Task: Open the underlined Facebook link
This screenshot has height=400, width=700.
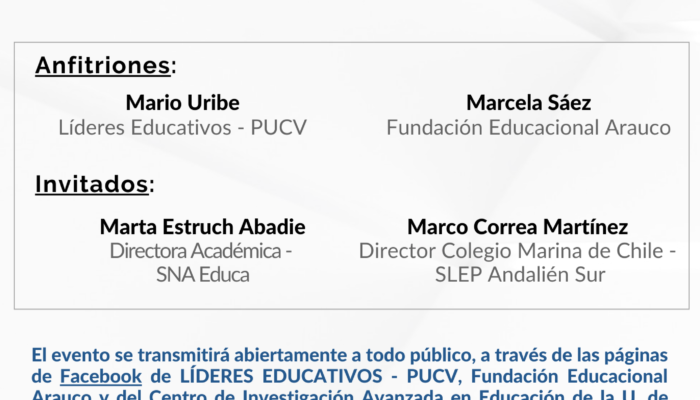Action: (100, 376)
